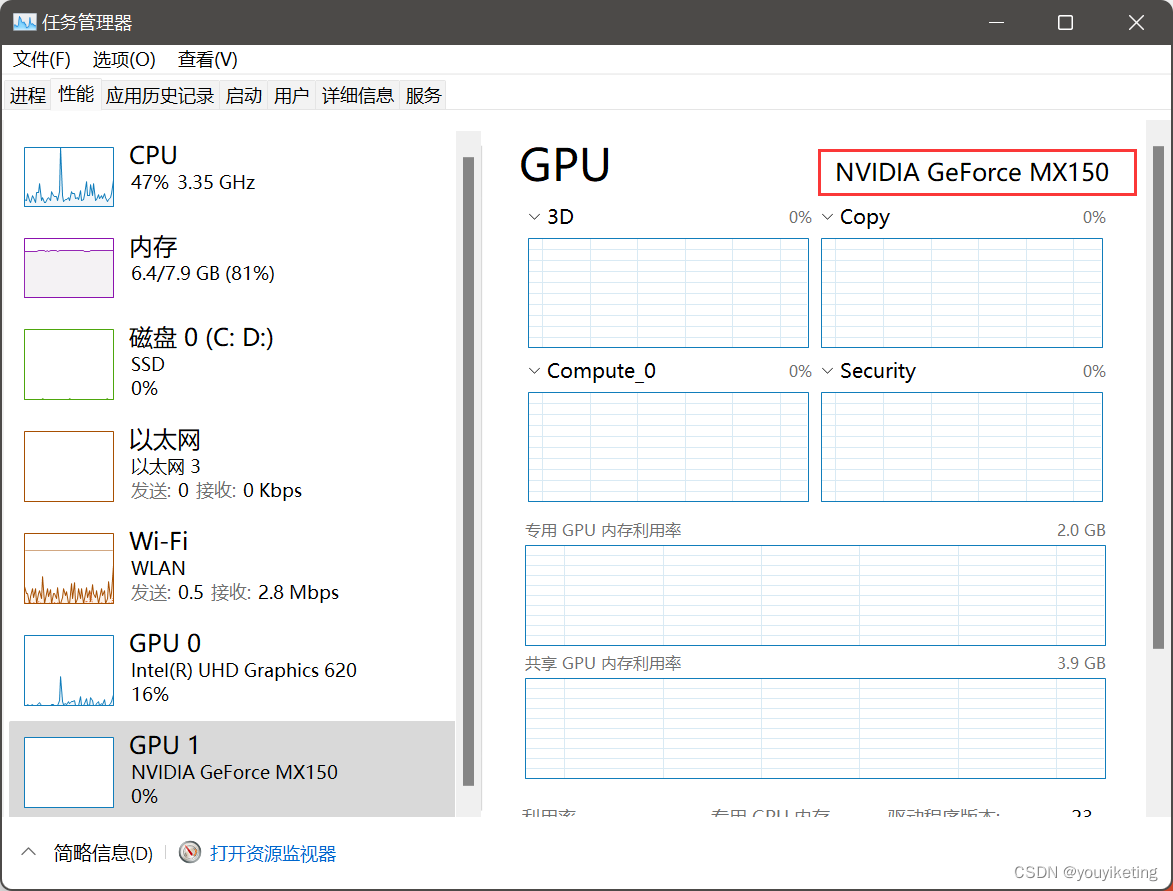1173x891 pixels.
Task: Minimize the Task Manager window
Action: point(996,22)
